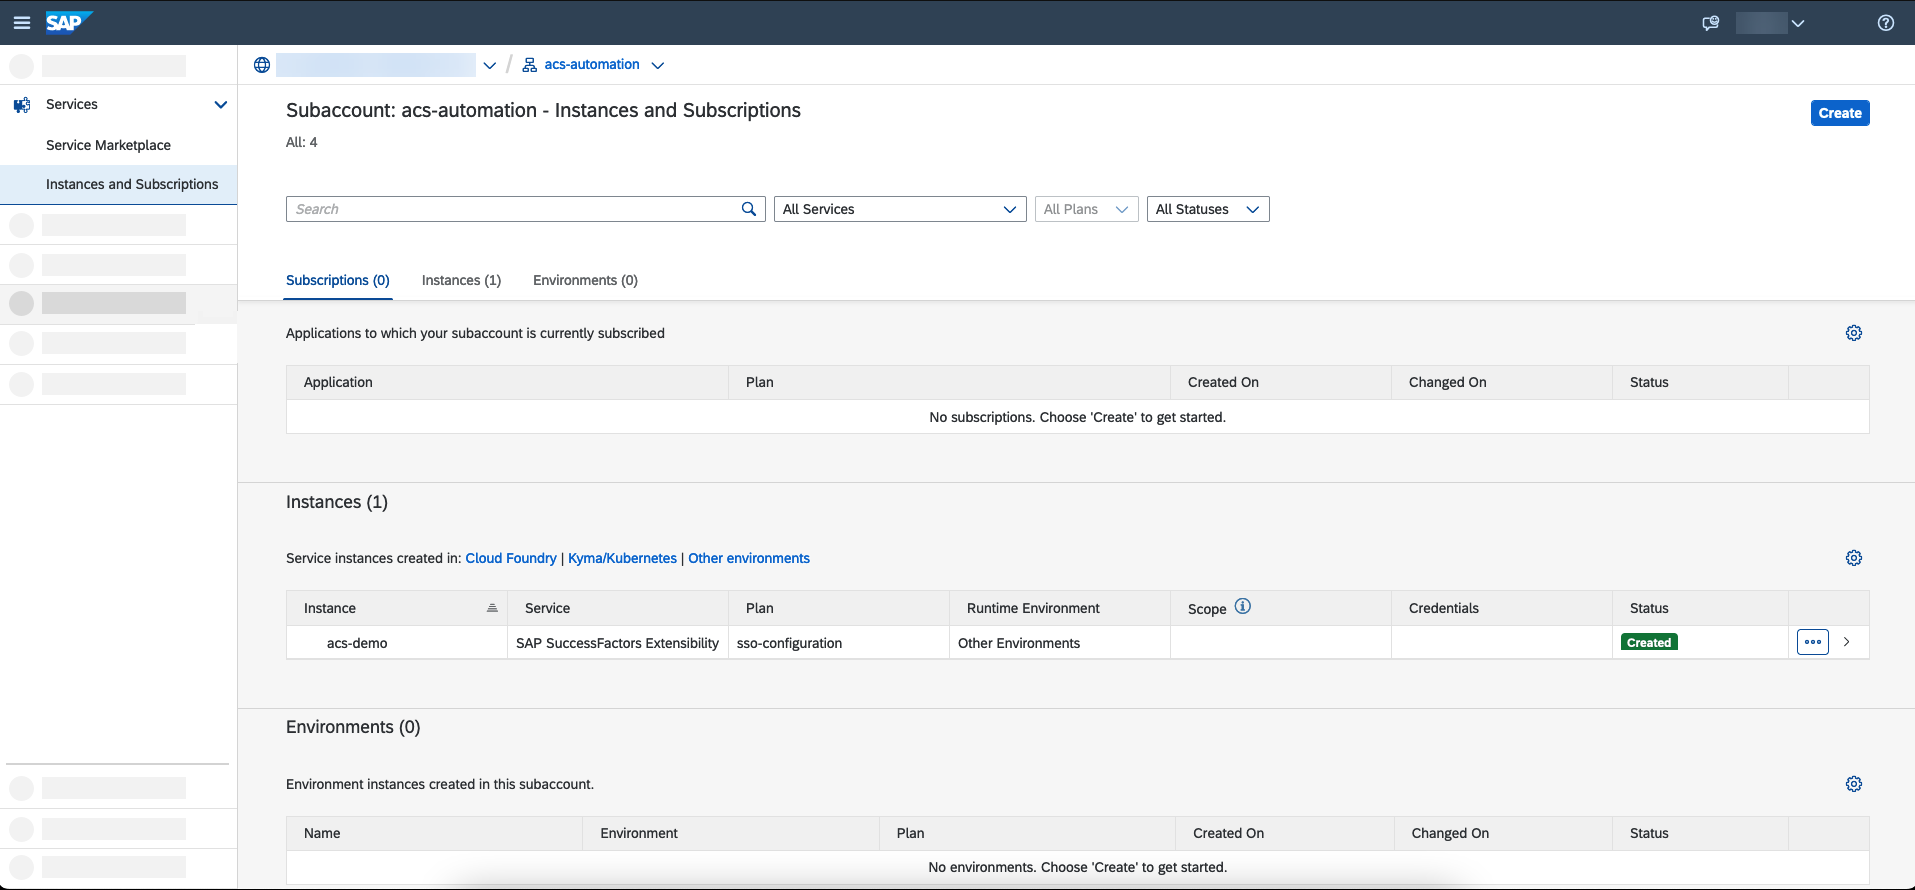Viewport: 1915px width, 890px height.
Task: Open the Other environments link
Action: pyautogui.click(x=749, y=558)
